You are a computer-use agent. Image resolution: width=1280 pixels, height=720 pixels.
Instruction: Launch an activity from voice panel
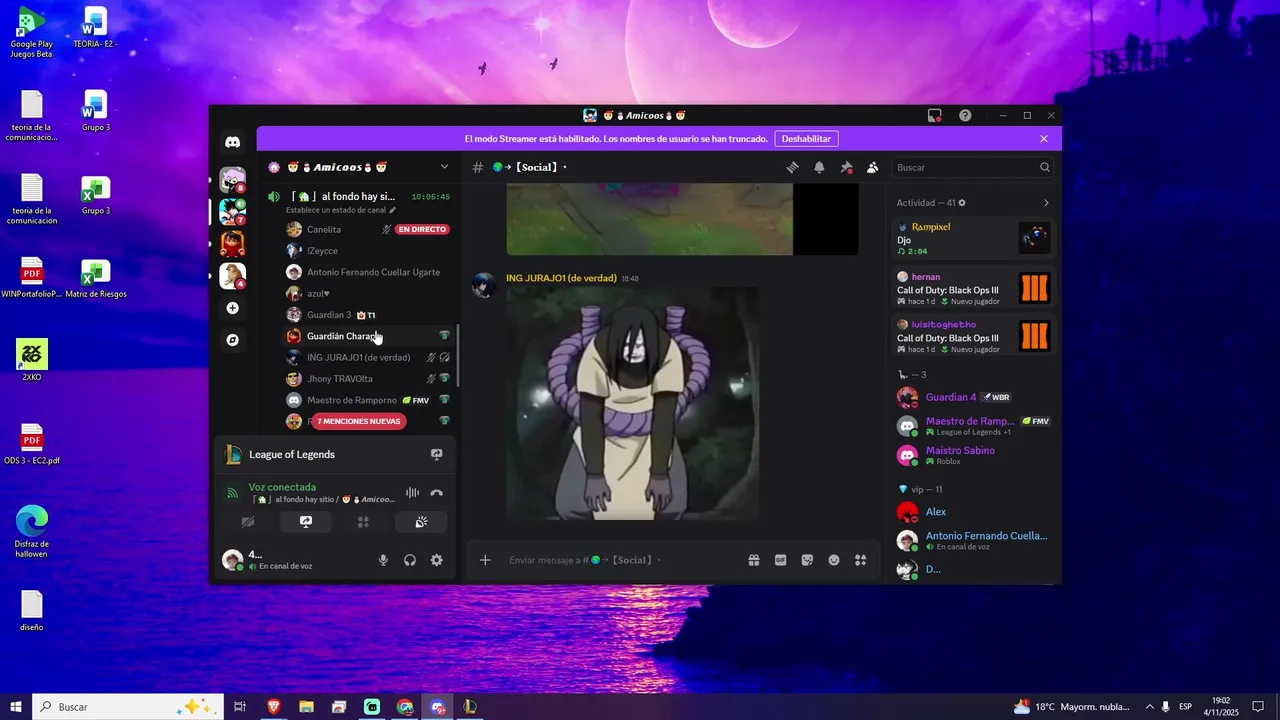pyautogui.click(x=364, y=522)
